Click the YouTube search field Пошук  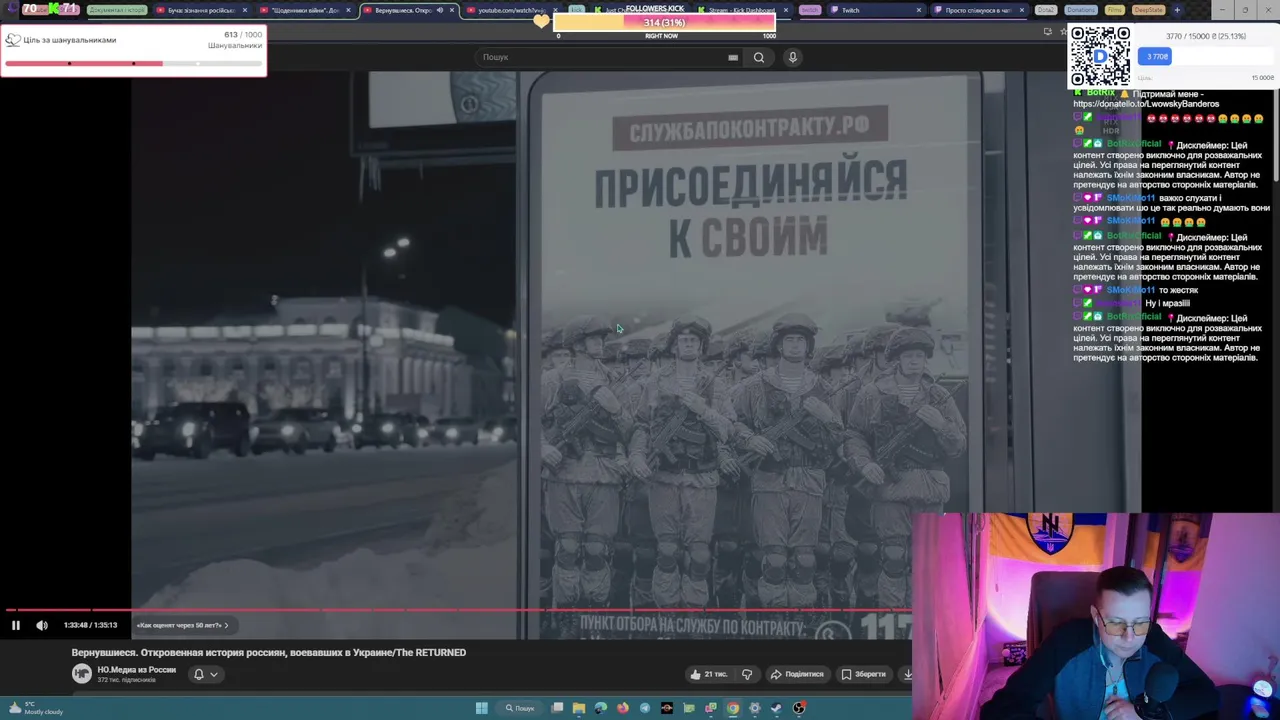(x=600, y=57)
